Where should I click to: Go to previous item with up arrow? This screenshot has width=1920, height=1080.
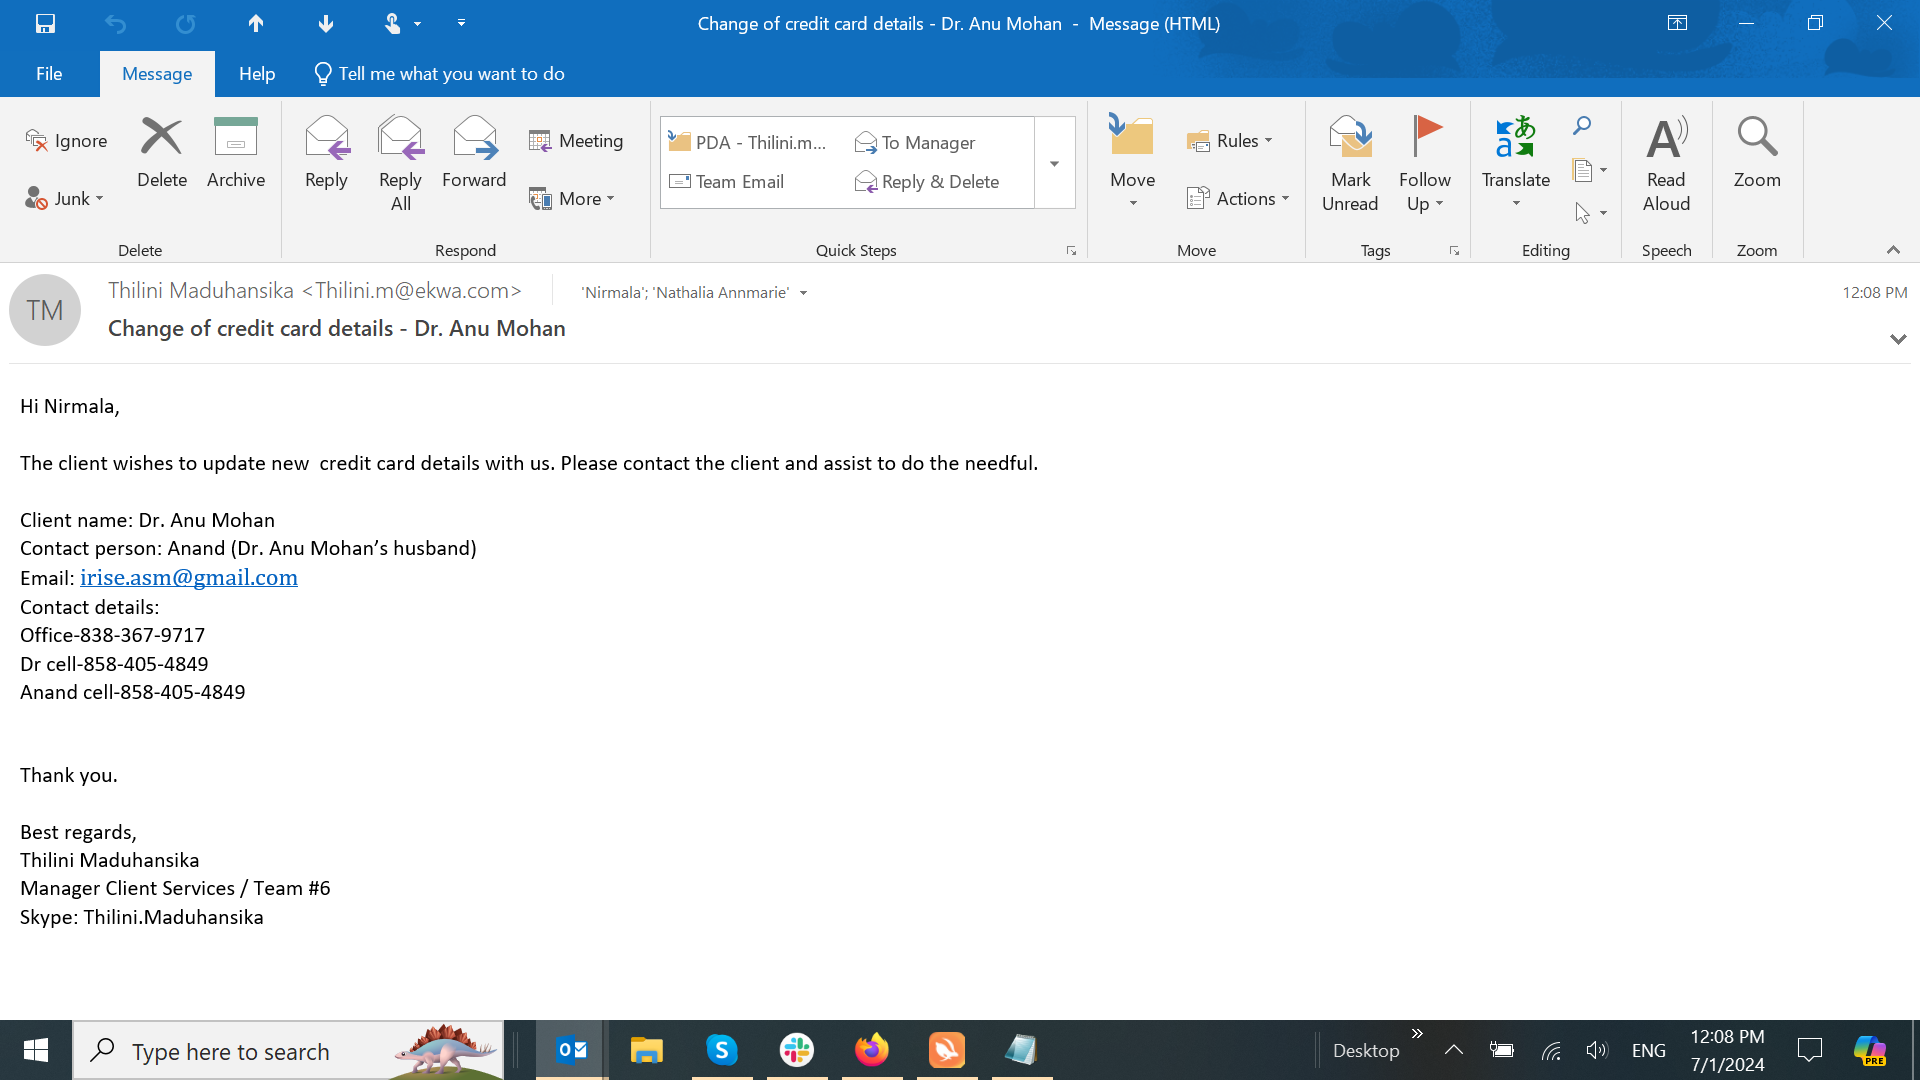[x=256, y=23]
